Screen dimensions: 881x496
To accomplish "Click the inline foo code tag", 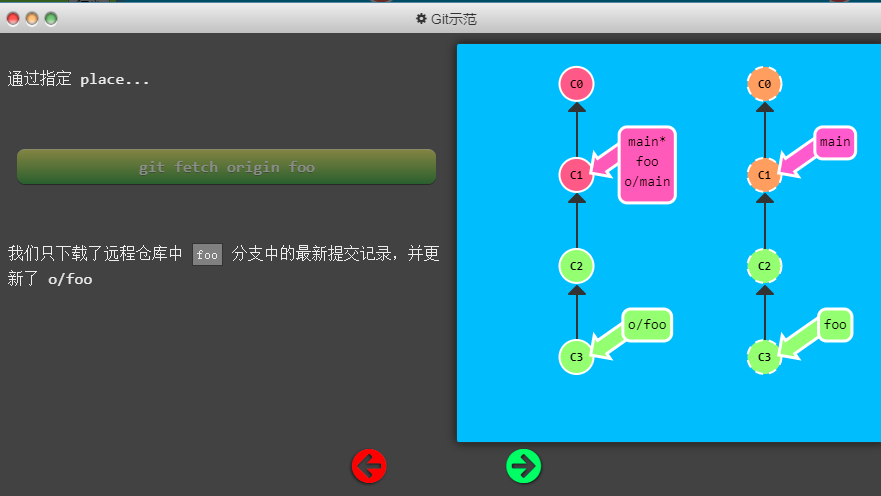I will [x=207, y=254].
